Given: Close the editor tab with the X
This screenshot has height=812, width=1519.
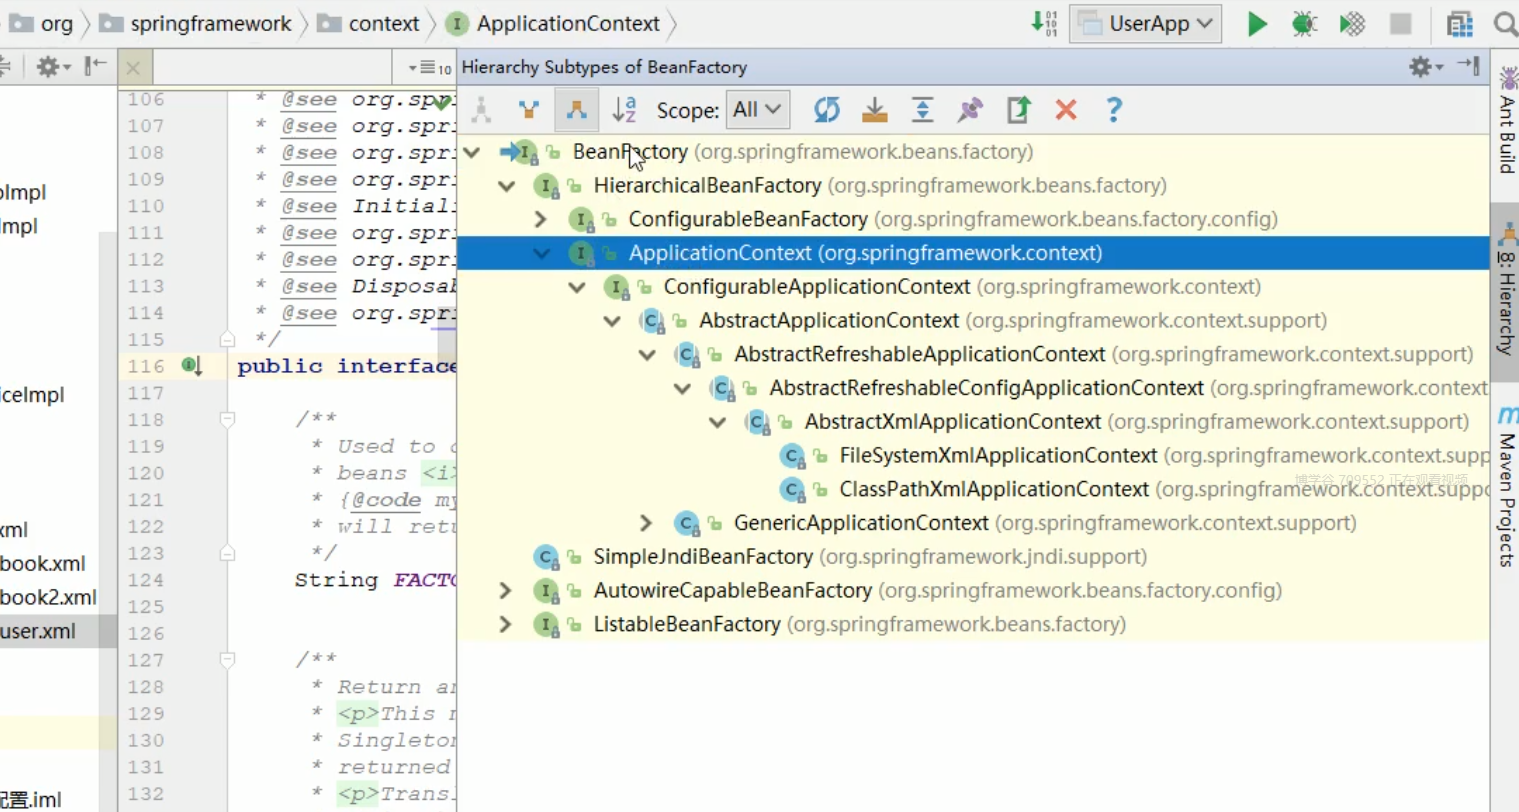Looking at the screenshot, I should click(133, 68).
